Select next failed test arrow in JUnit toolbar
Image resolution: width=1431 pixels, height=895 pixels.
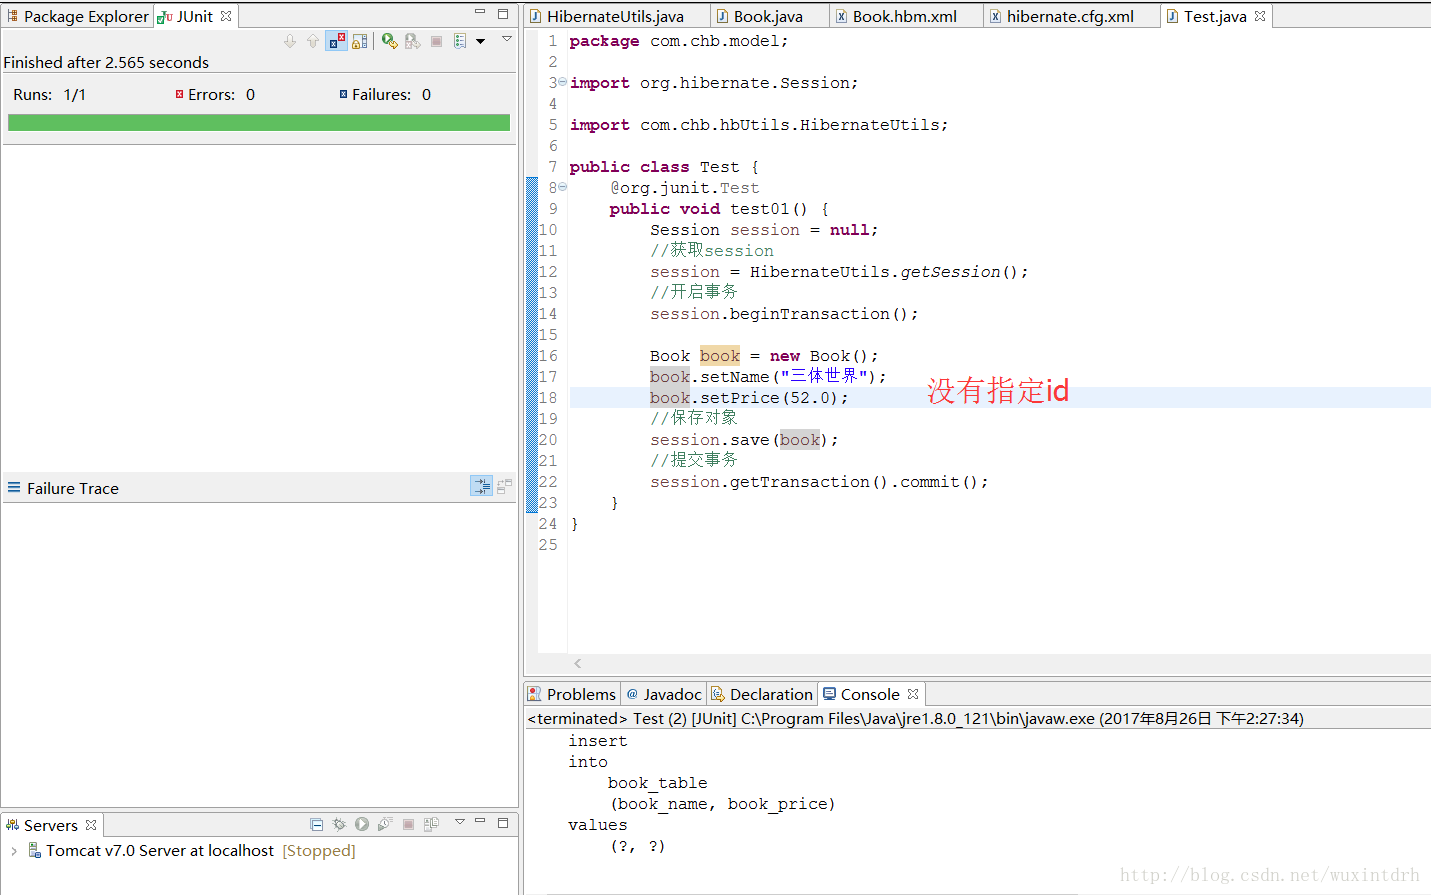click(x=290, y=41)
